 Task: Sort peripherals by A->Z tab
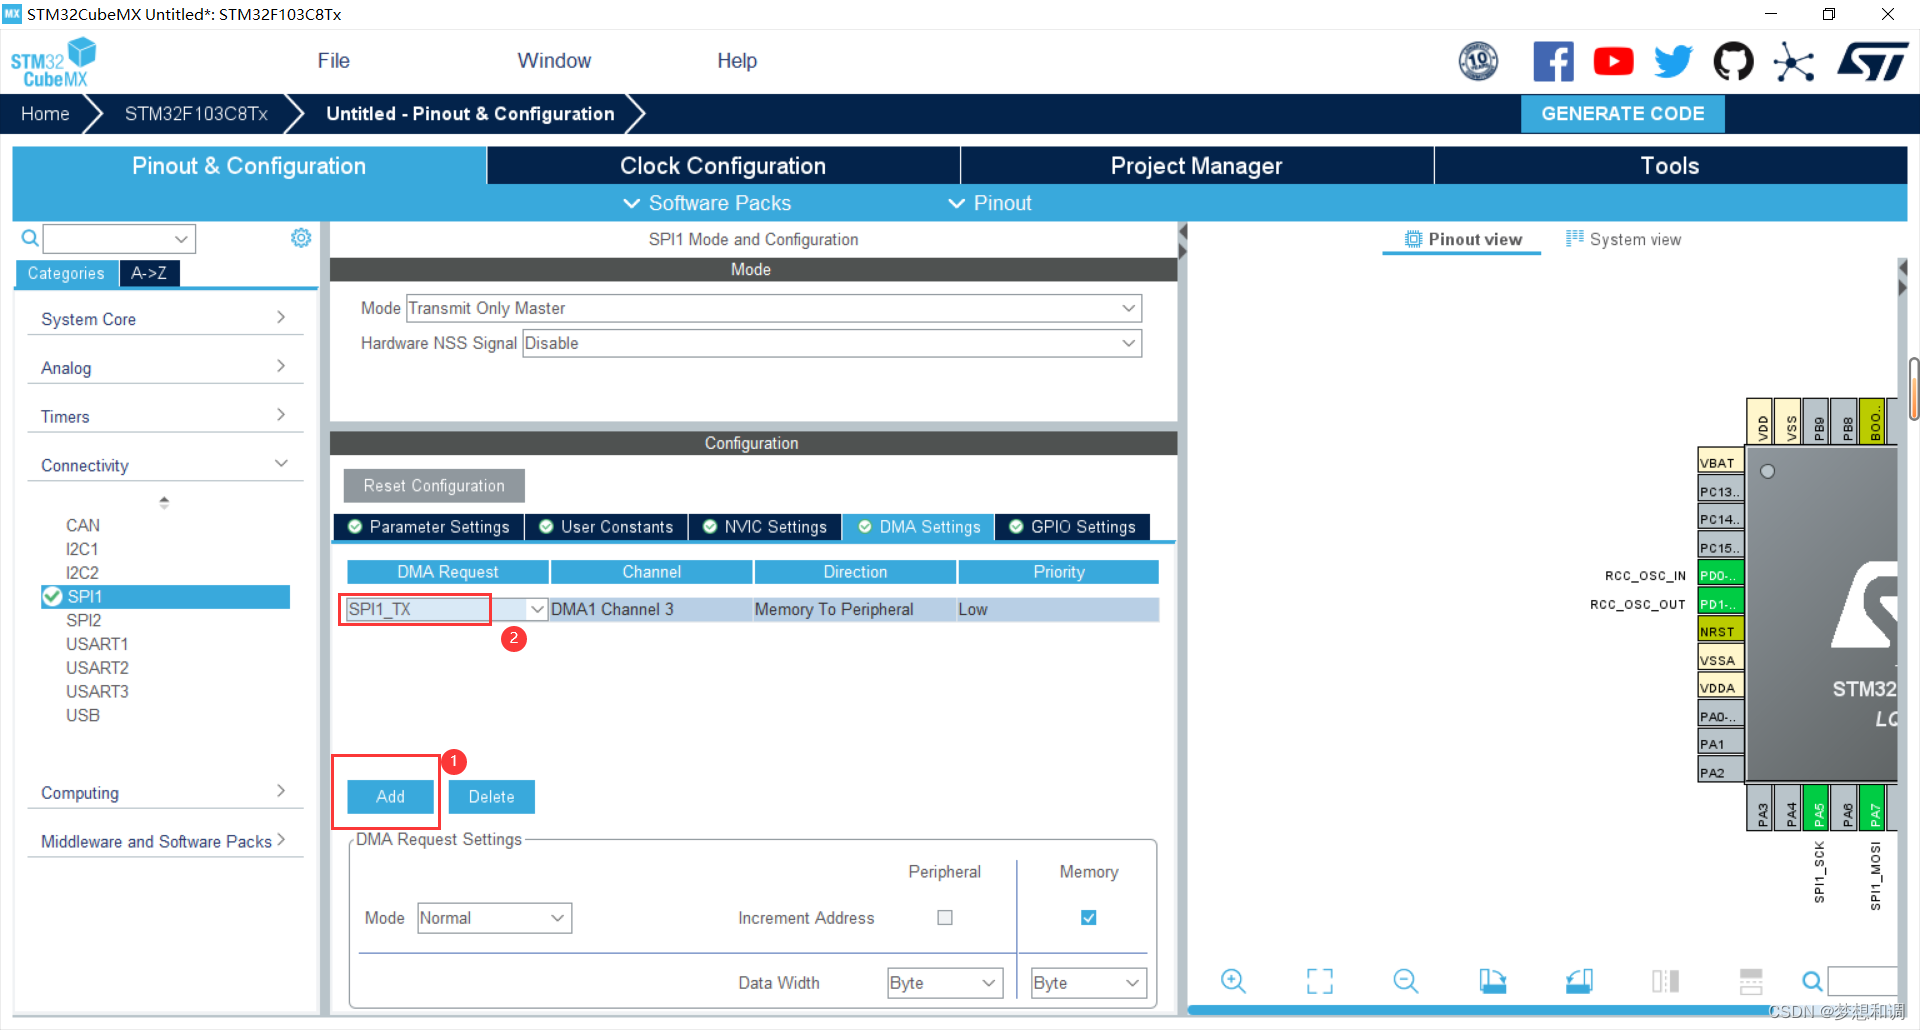coord(149,273)
